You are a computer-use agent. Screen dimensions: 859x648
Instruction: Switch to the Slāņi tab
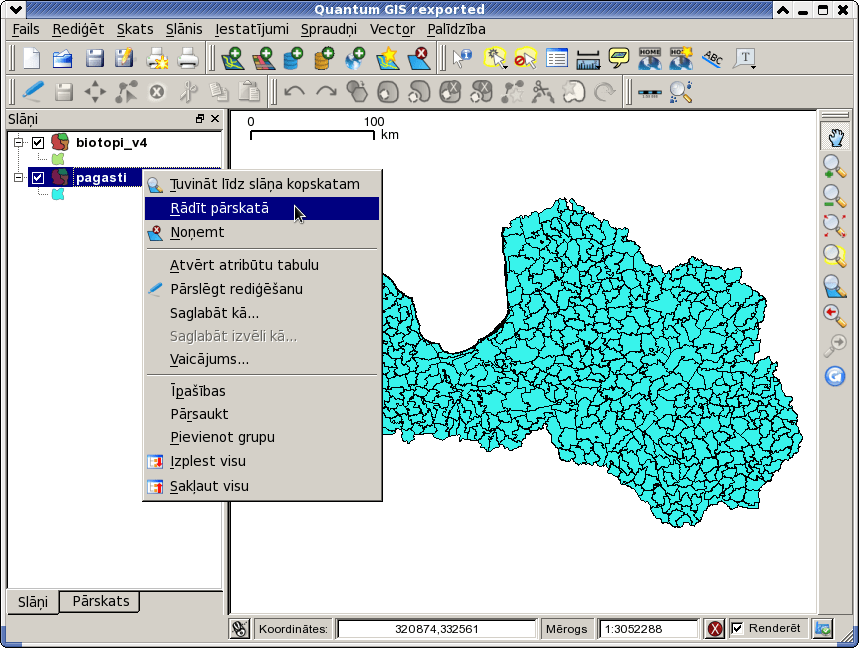tap(33, 602)
